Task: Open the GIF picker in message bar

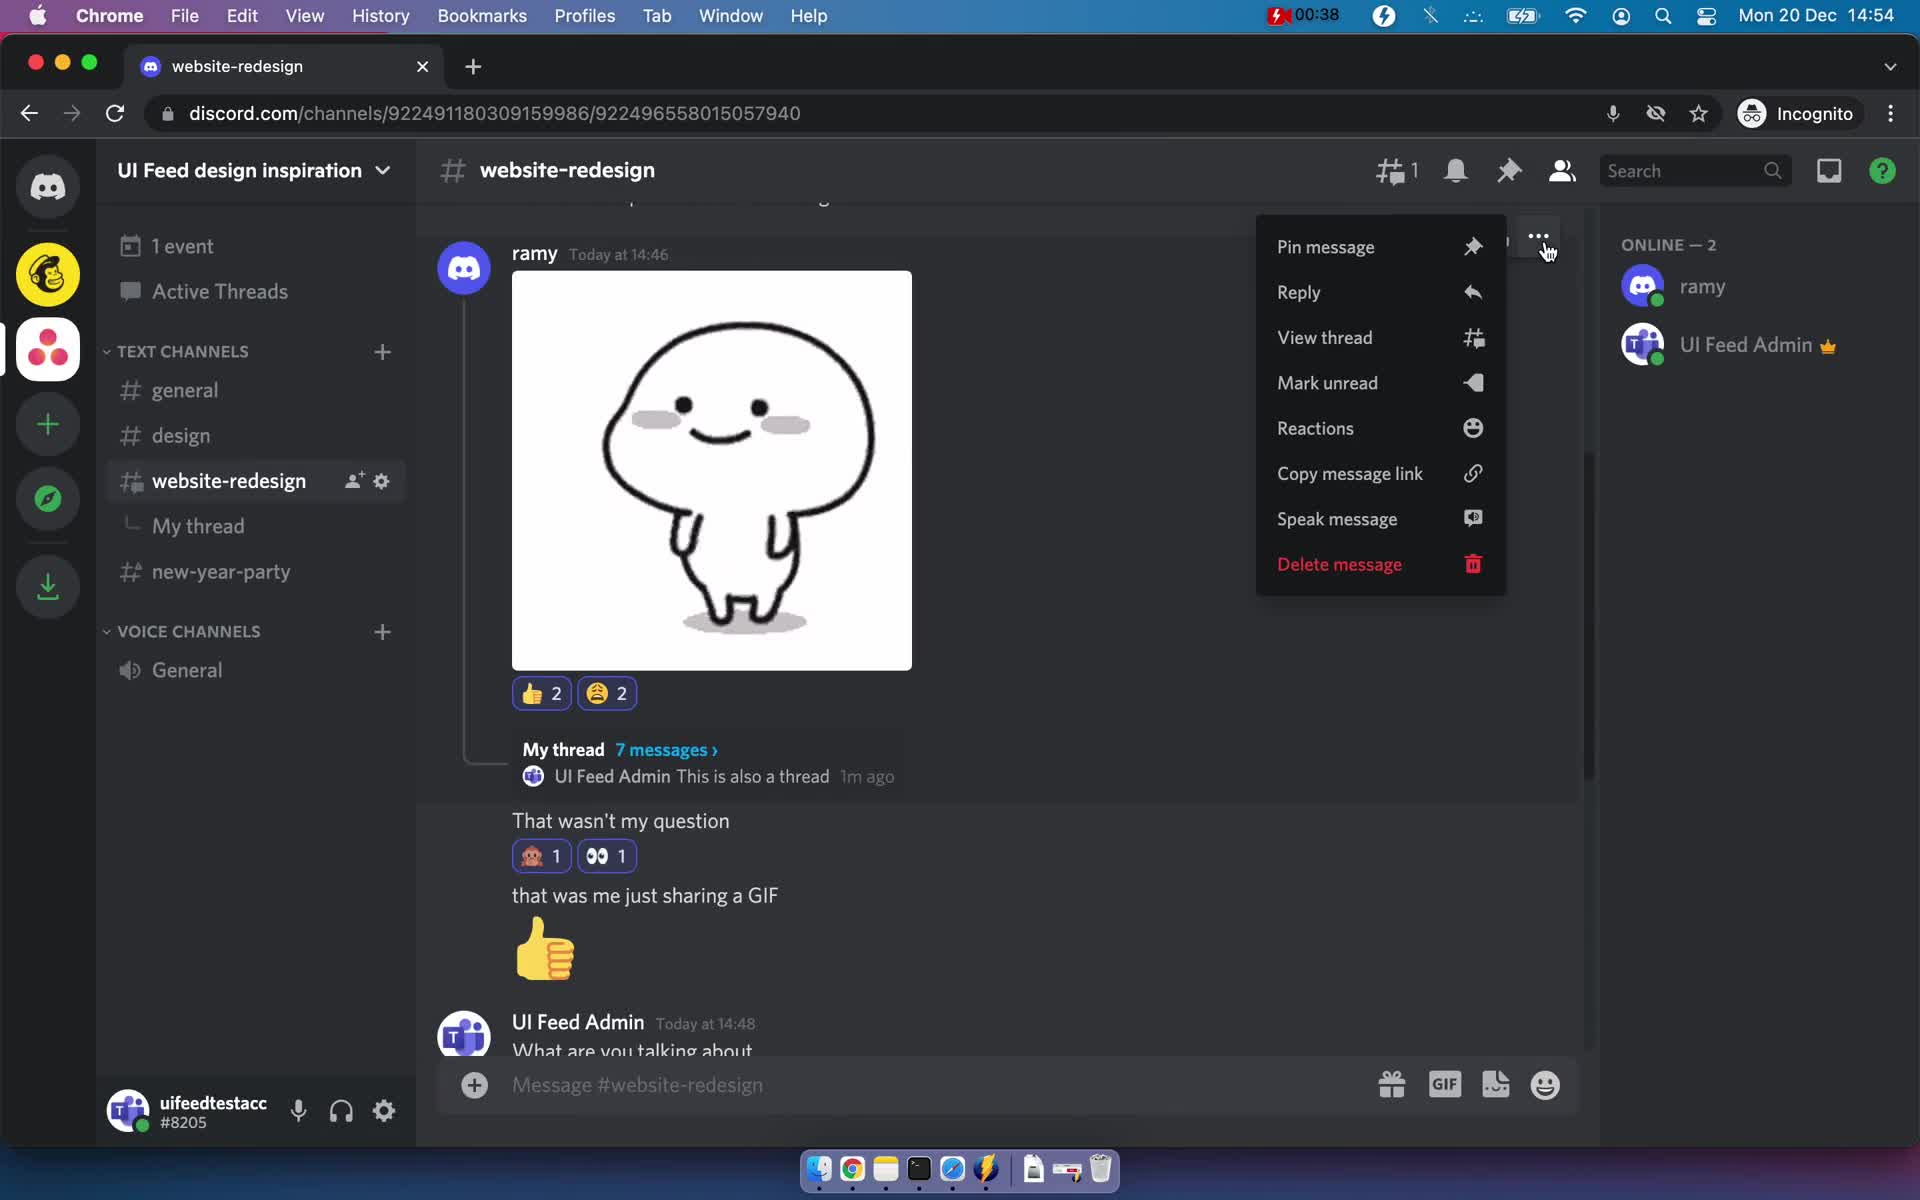Action: [x=1443, y=1085]
